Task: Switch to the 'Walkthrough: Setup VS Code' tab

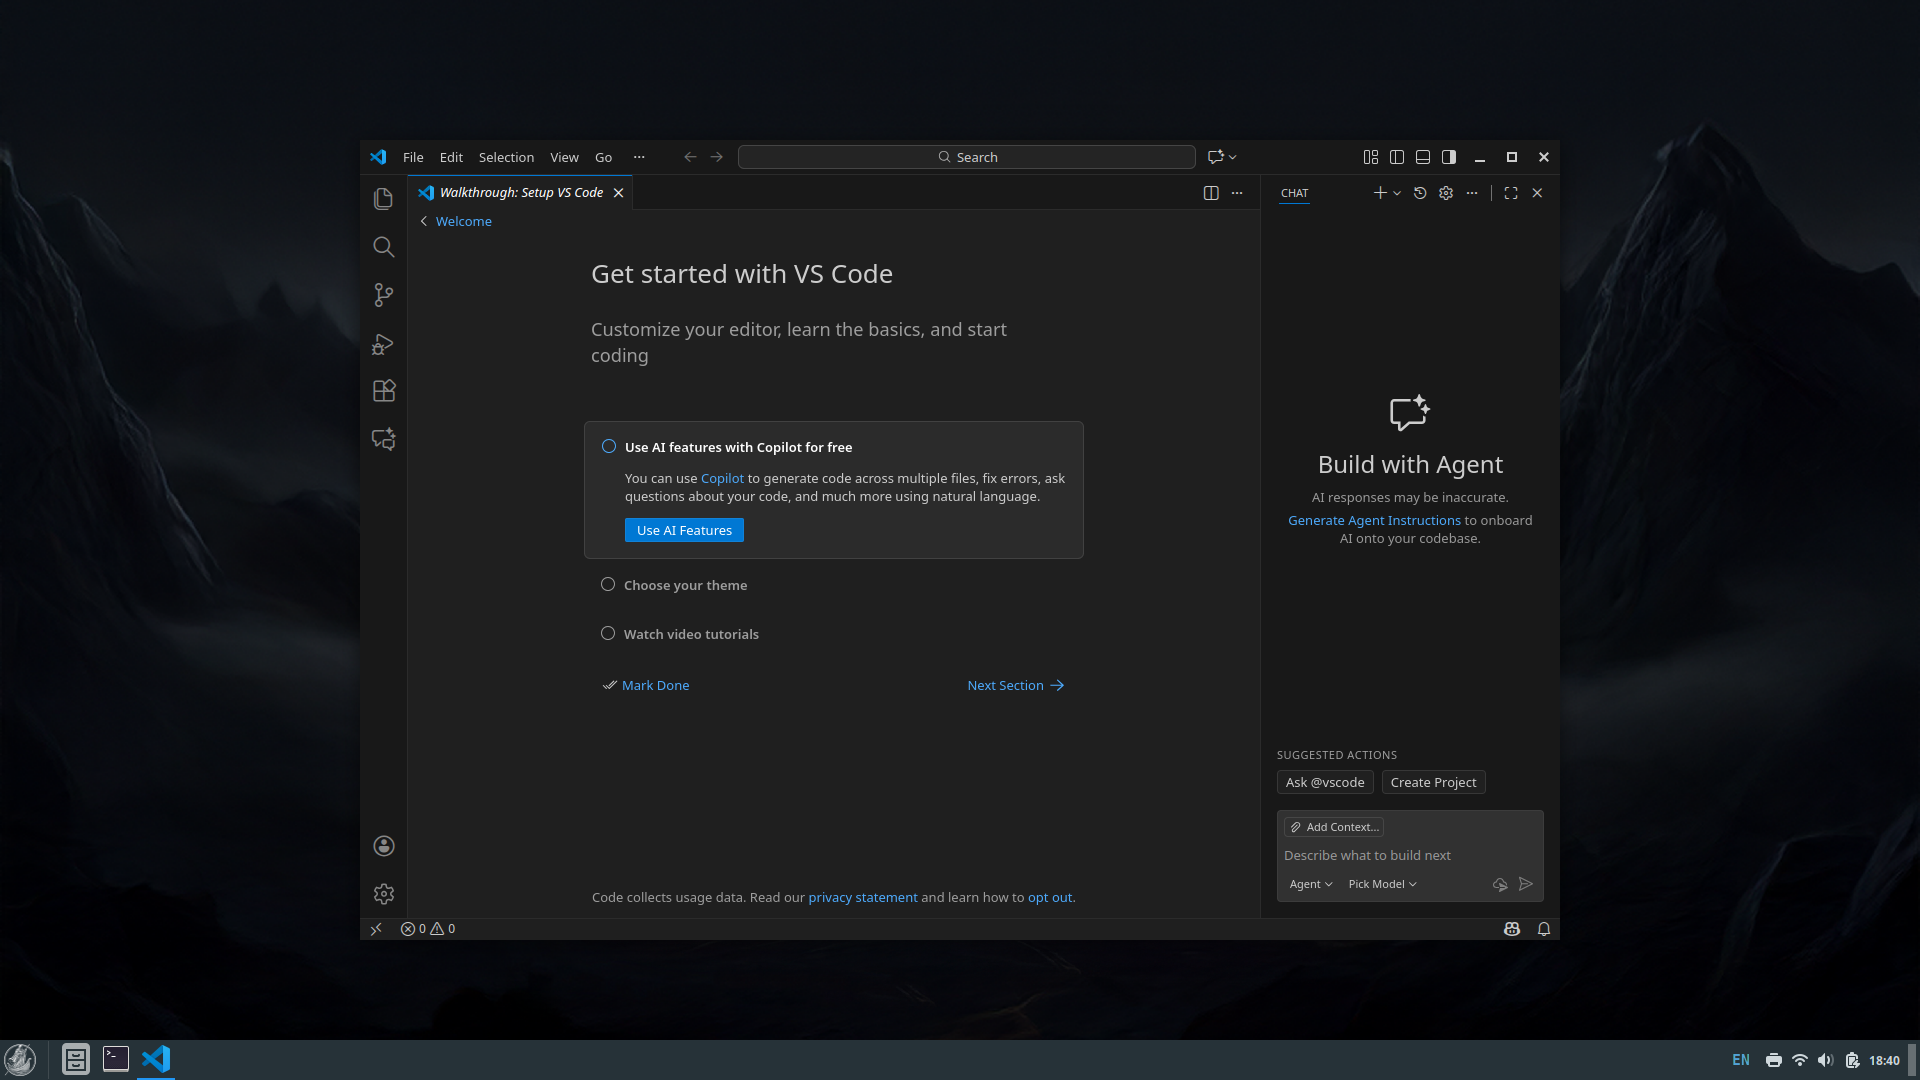Action: point(519,192)
